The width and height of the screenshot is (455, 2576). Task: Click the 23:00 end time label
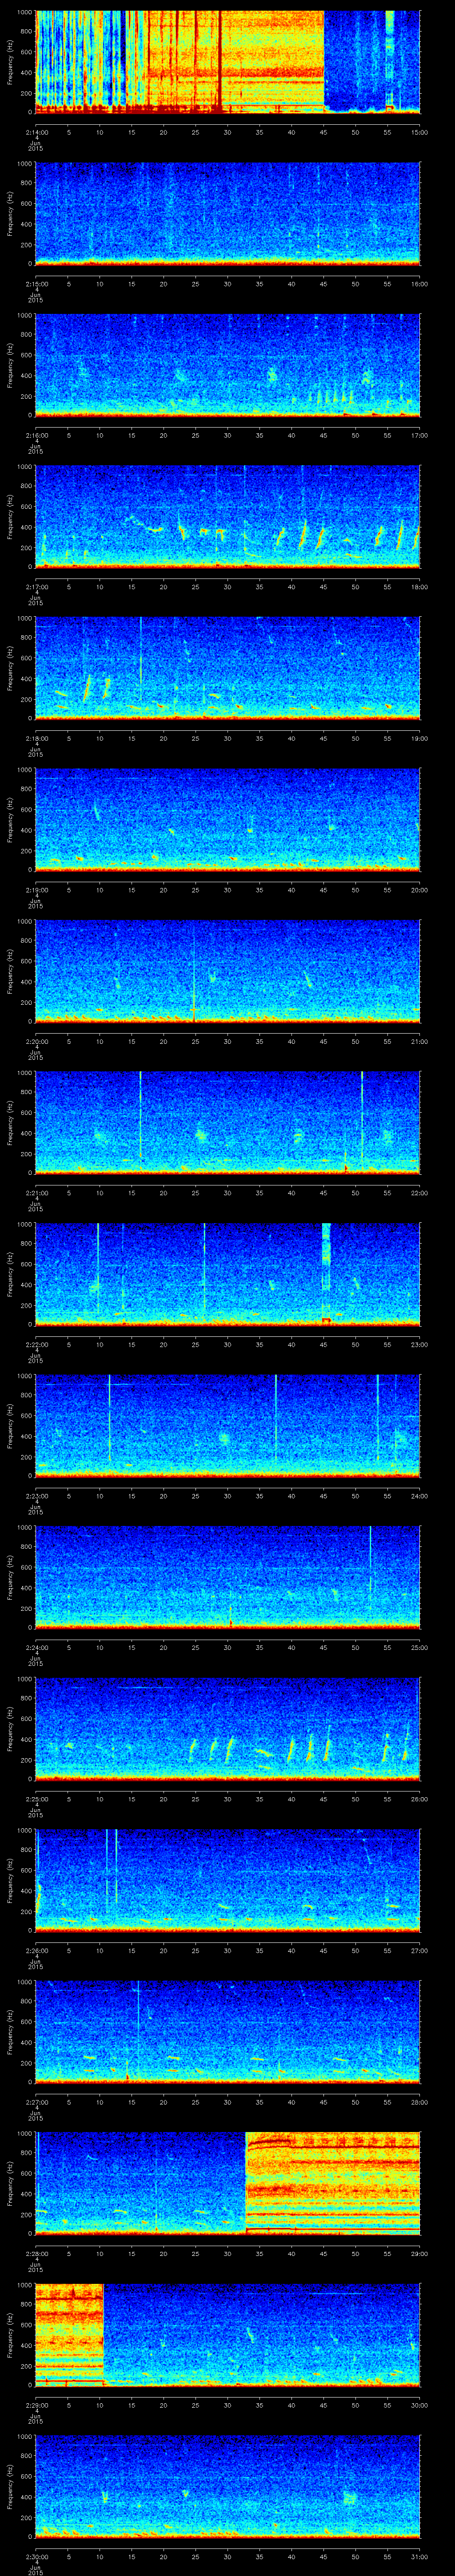(419, 1344)
